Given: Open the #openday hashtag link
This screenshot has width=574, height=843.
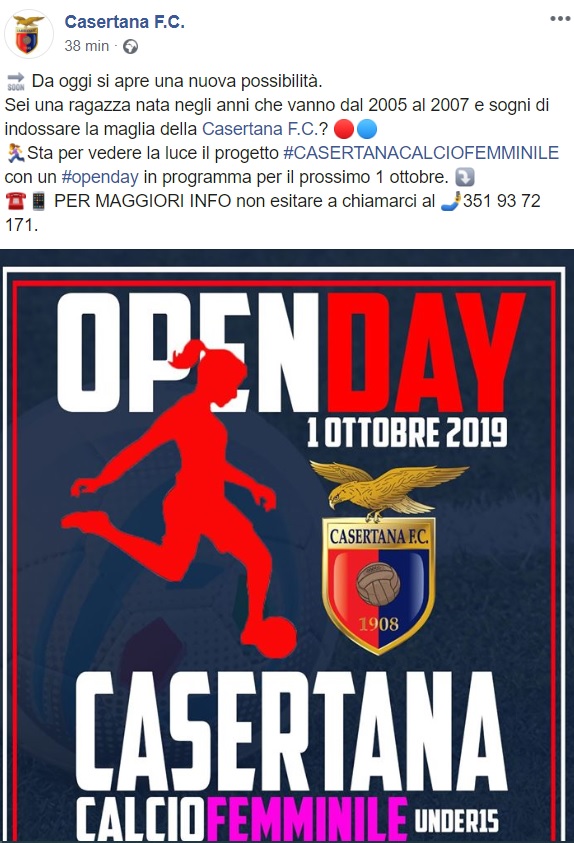Looking at the screenshot, I should (x=100, y=177).
